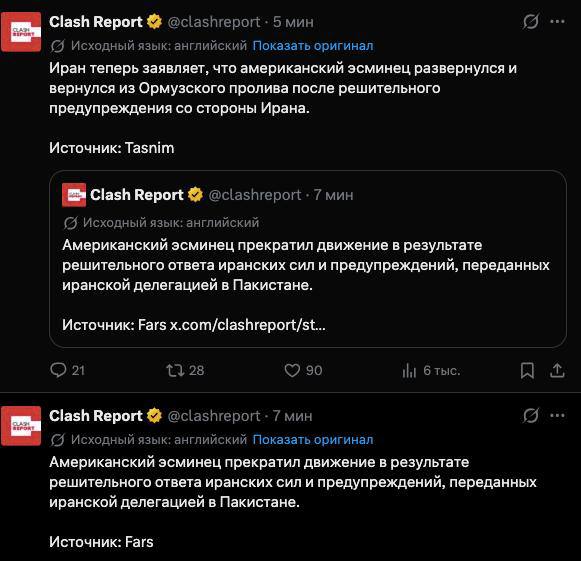Share the first tweet via upload icon
This screenshot has width=581, height=561.
[x=557, y=370]
